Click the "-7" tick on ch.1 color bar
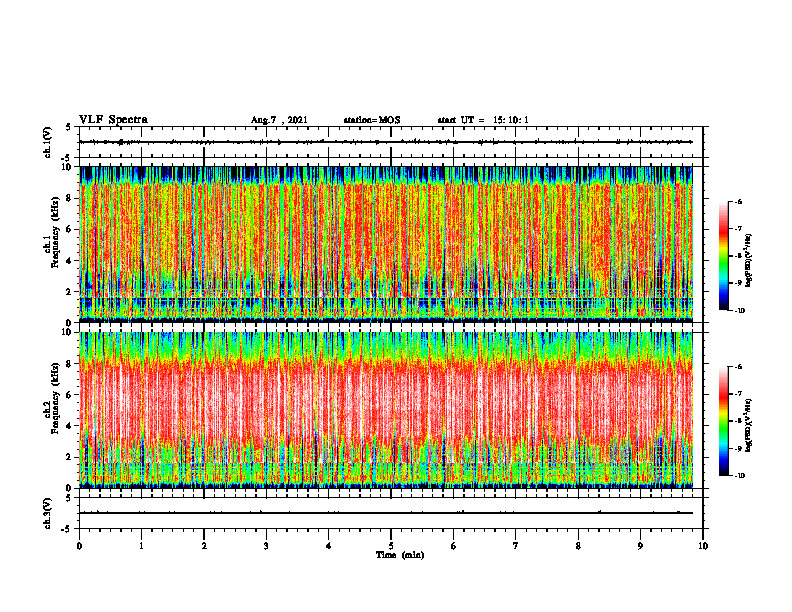Screen dimensions: 792x612 point(738,229)
